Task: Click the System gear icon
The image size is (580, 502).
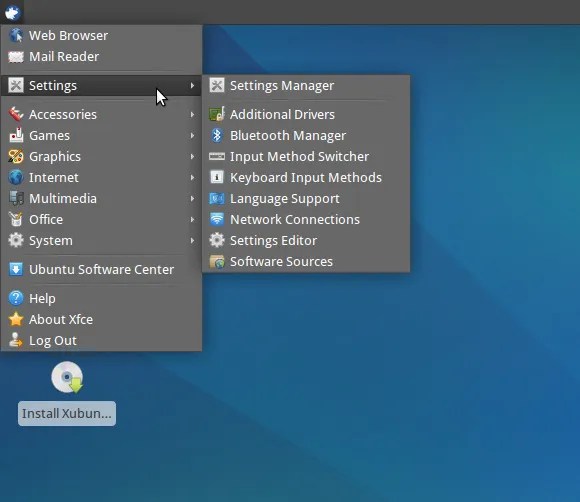Action: (x=16, y=240)
